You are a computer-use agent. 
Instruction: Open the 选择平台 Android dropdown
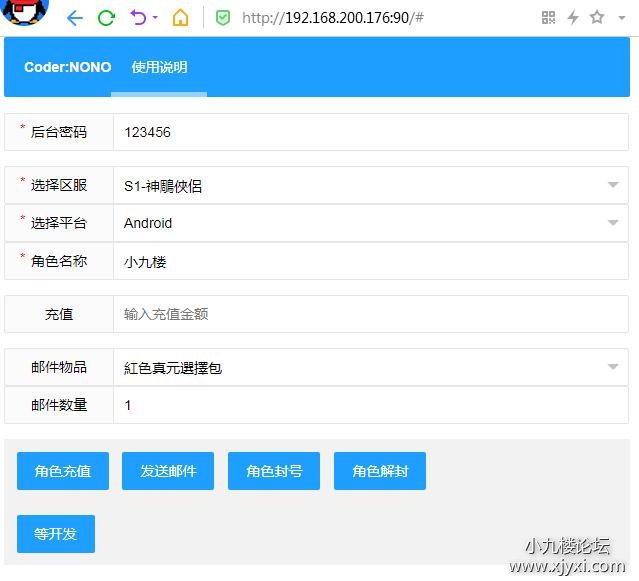[x=613, y=223]
